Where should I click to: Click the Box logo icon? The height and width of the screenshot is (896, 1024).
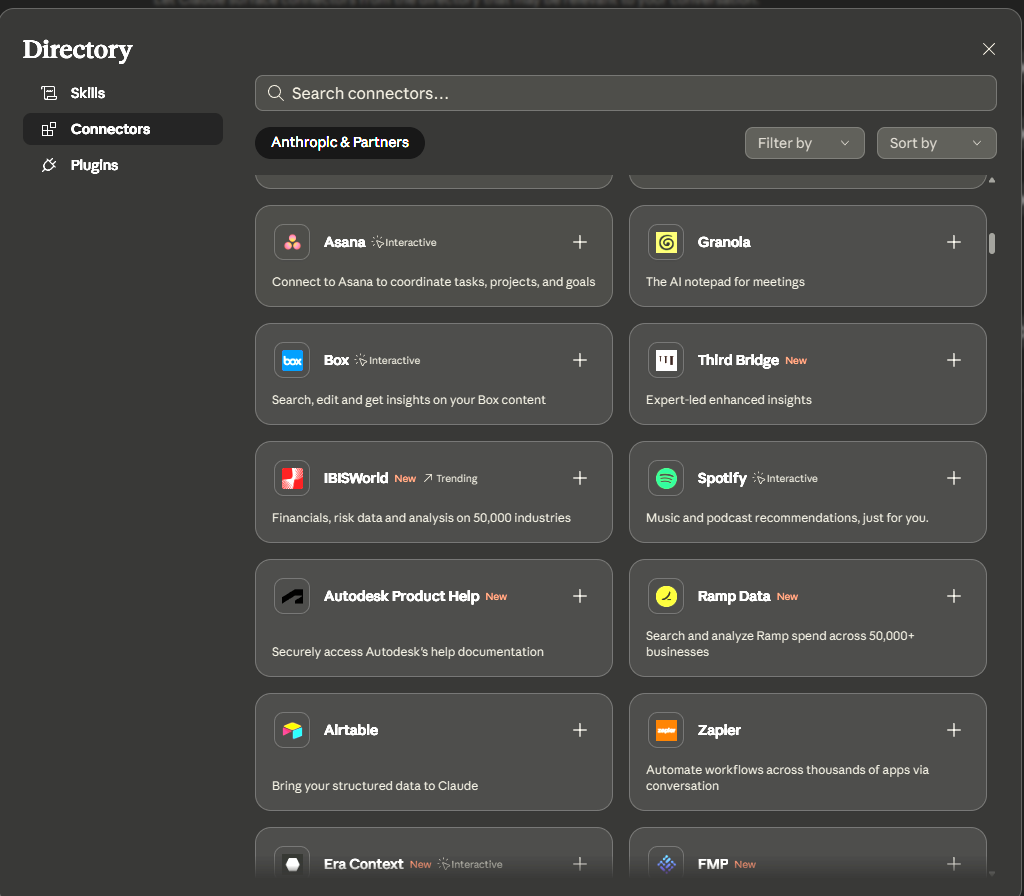pos(292,360)
